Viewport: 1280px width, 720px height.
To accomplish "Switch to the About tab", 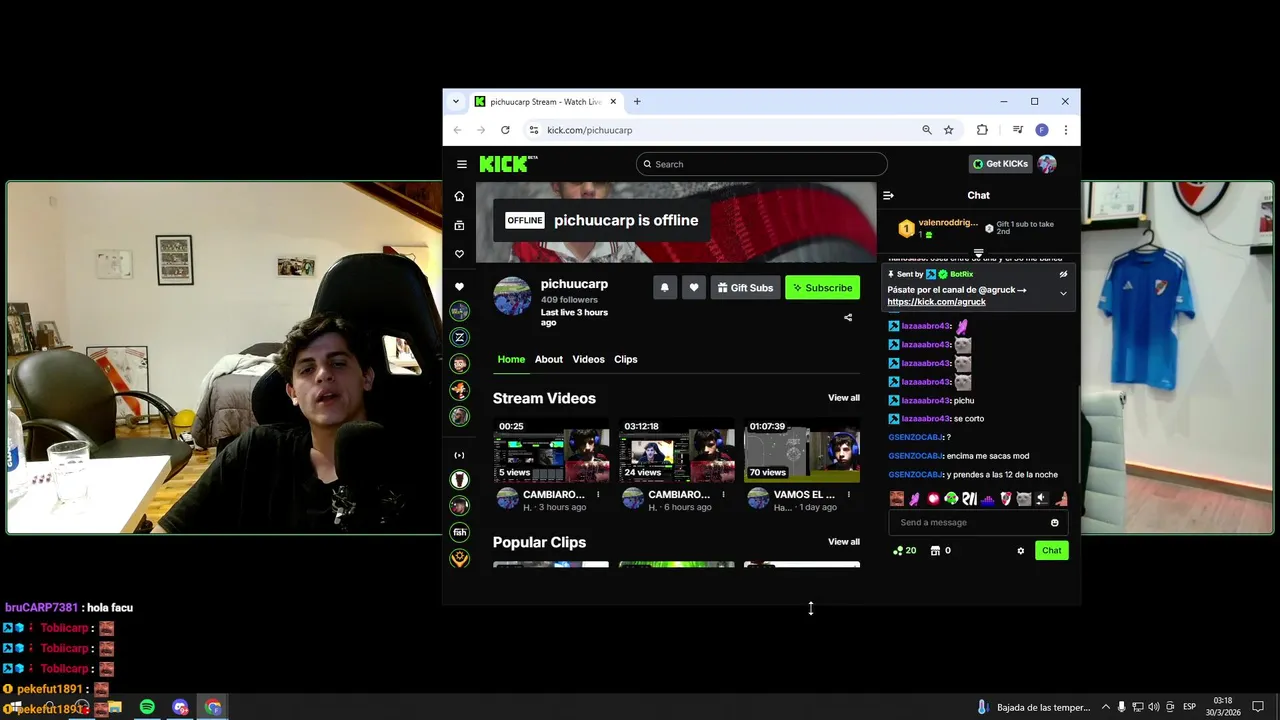I will pos(549,359).
